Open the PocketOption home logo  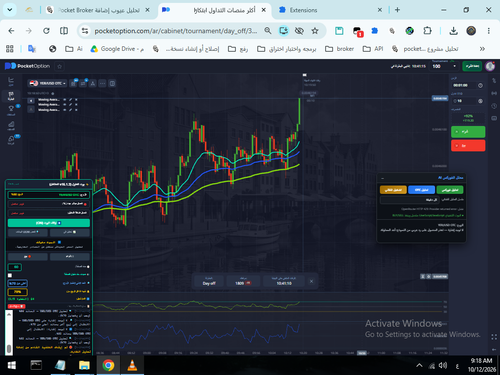click(27, 66)
